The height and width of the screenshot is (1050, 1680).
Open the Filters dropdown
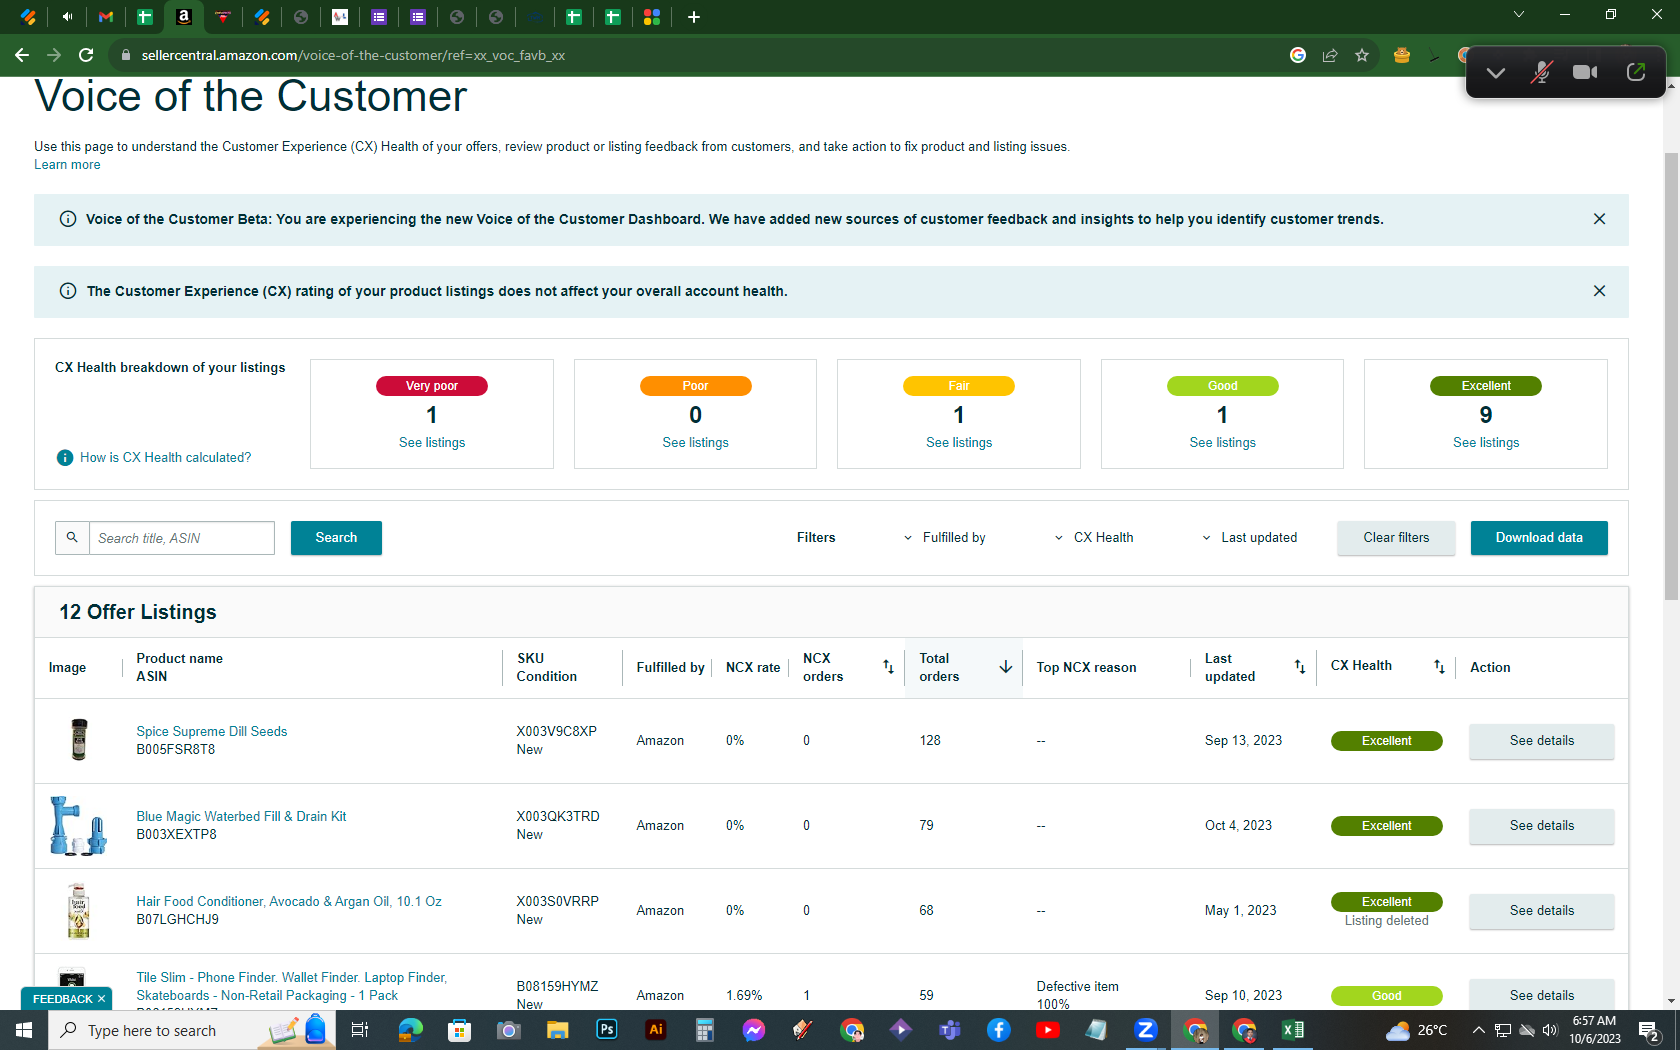pos(816,538)
